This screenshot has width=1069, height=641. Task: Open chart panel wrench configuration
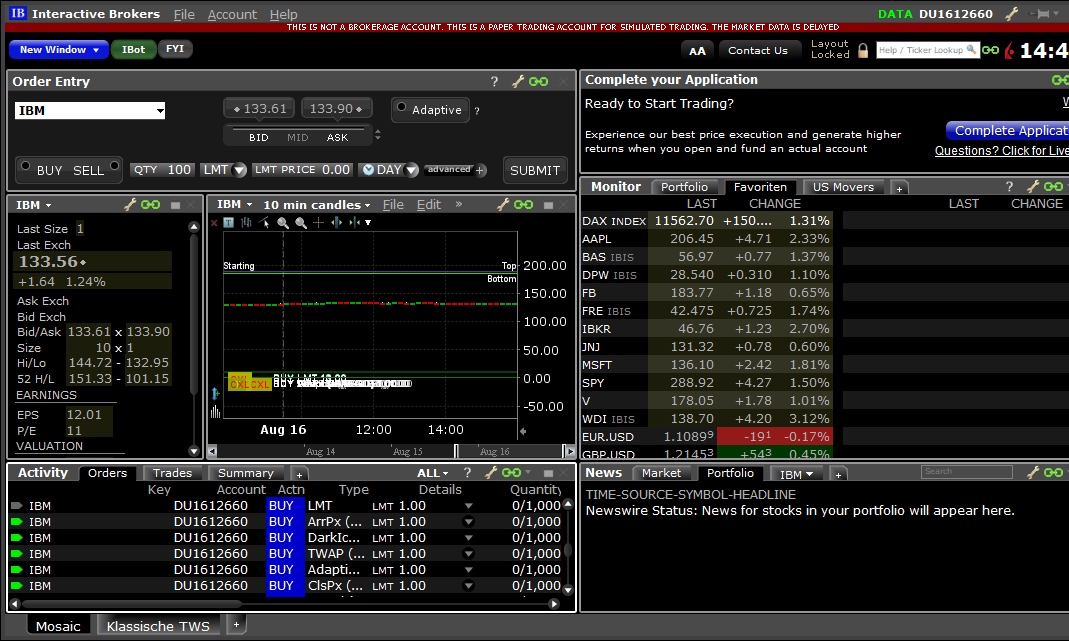click(503, 205)
